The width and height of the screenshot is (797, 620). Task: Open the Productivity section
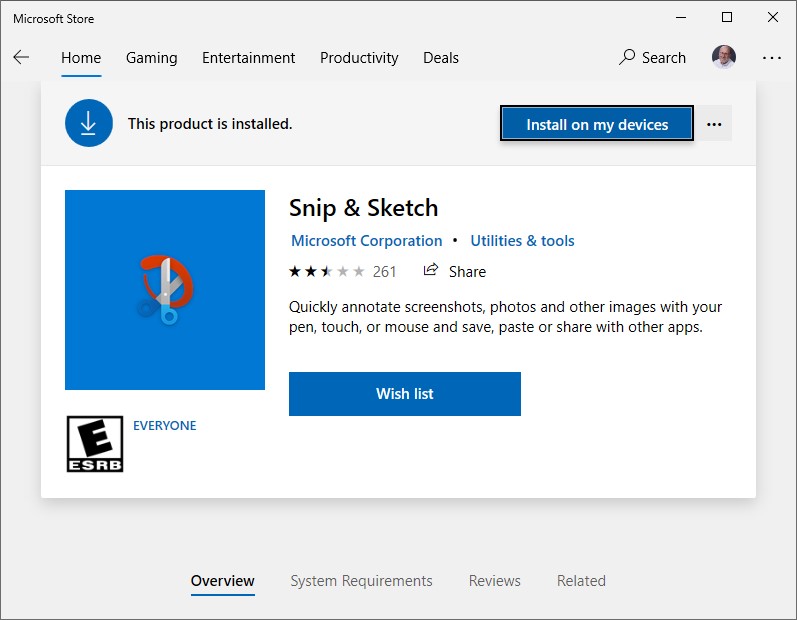[x=359, y=58]
